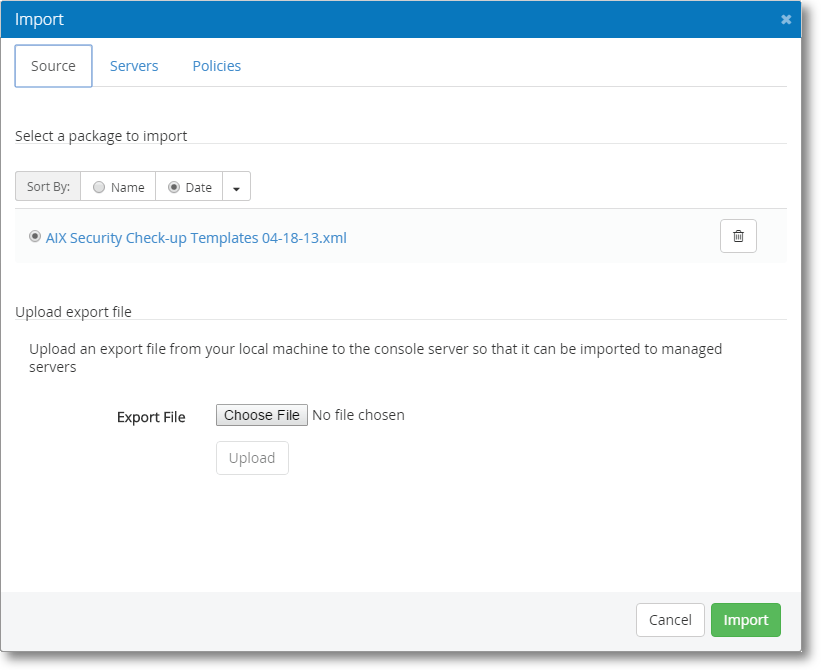Delete the AIX Security Check-up package via trash icon

click(738, 236)
